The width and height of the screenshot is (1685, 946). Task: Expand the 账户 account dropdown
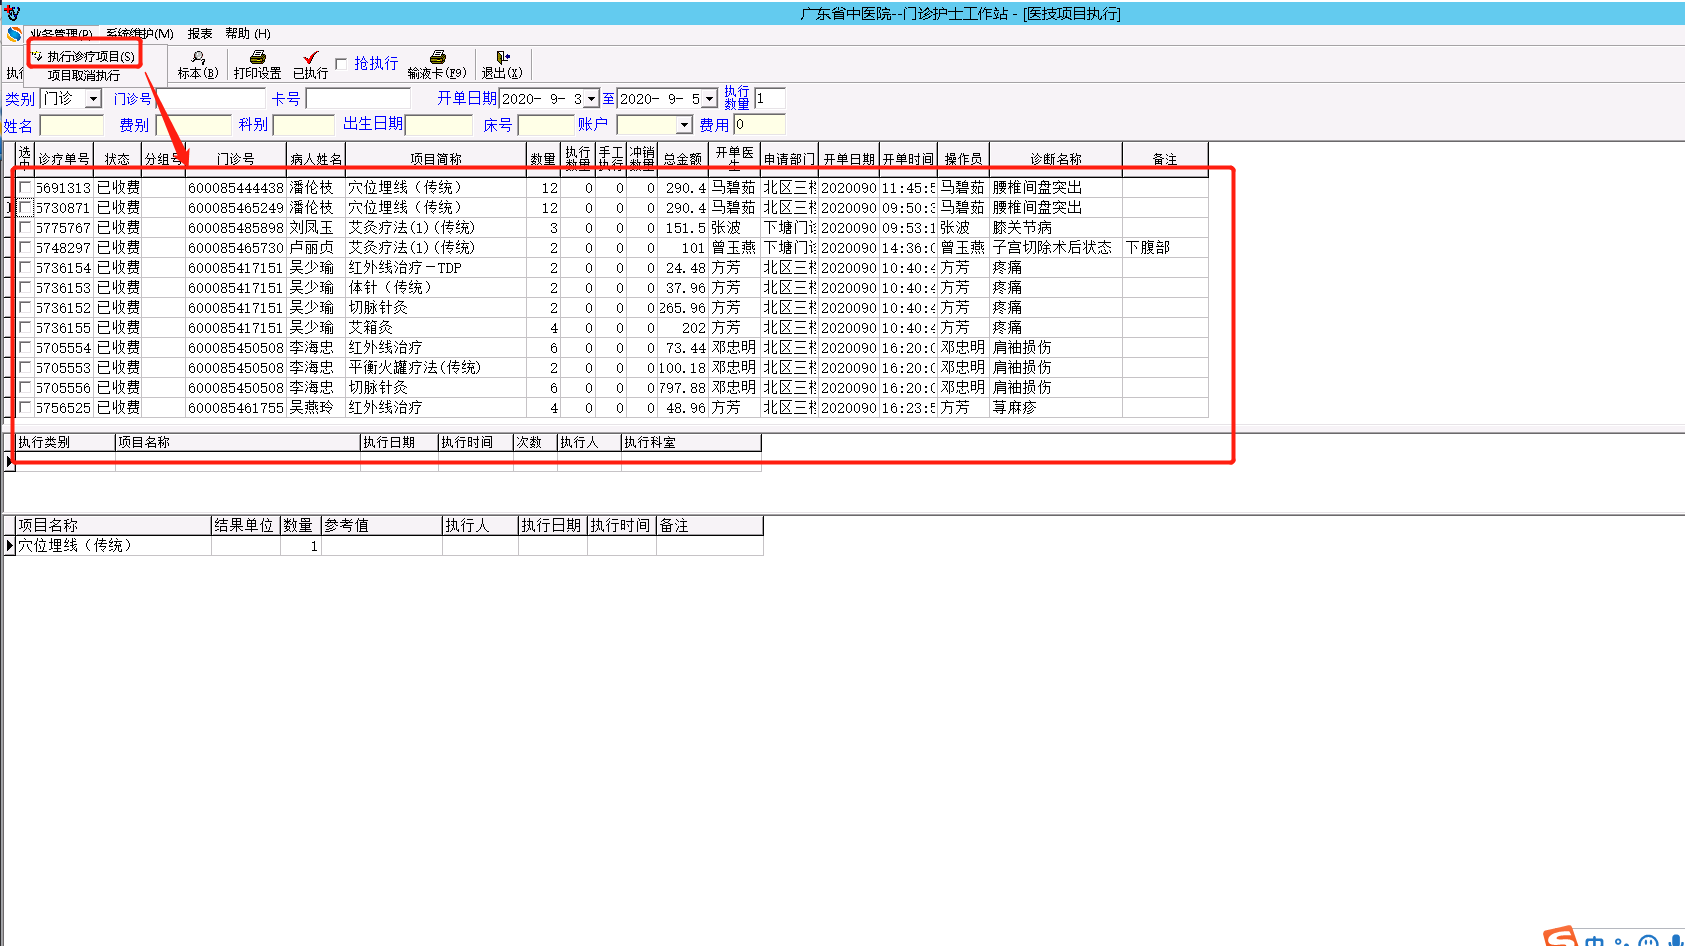684,125
